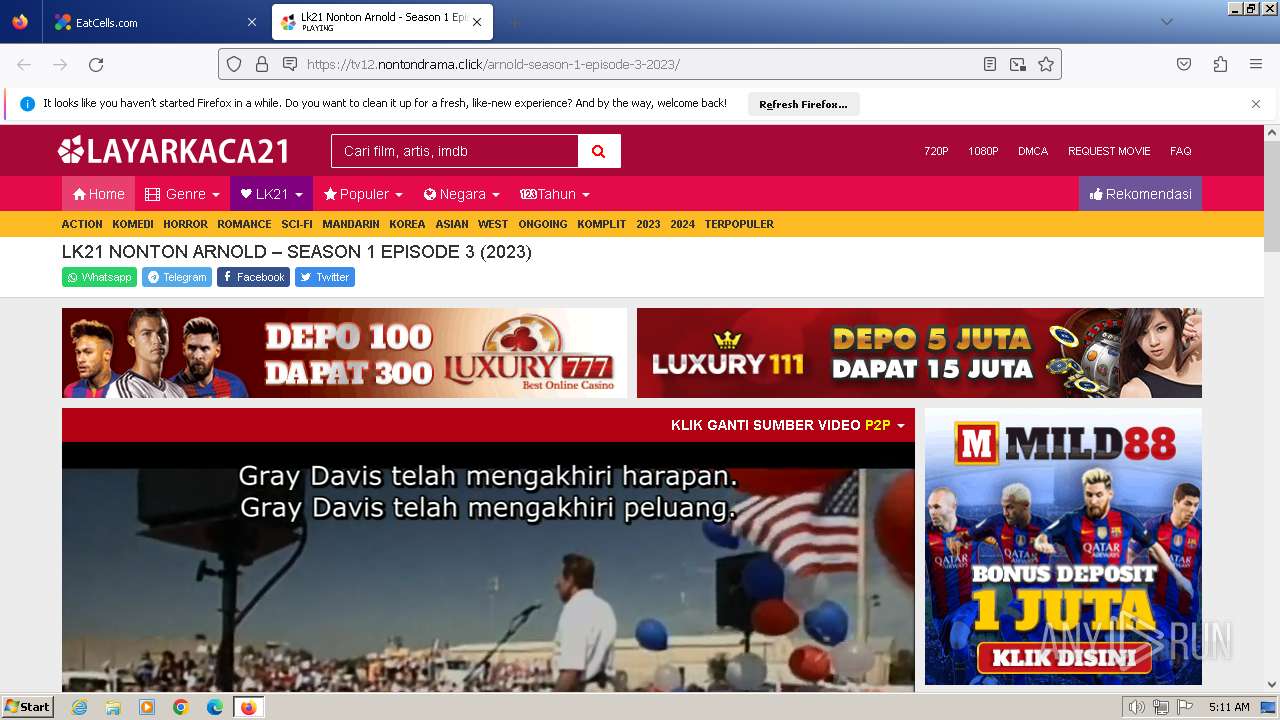Share via the Facebook button
Image resolution: width=1280 pixels, height=720 pixels.
pyautogui.click(x=253, y=277)
